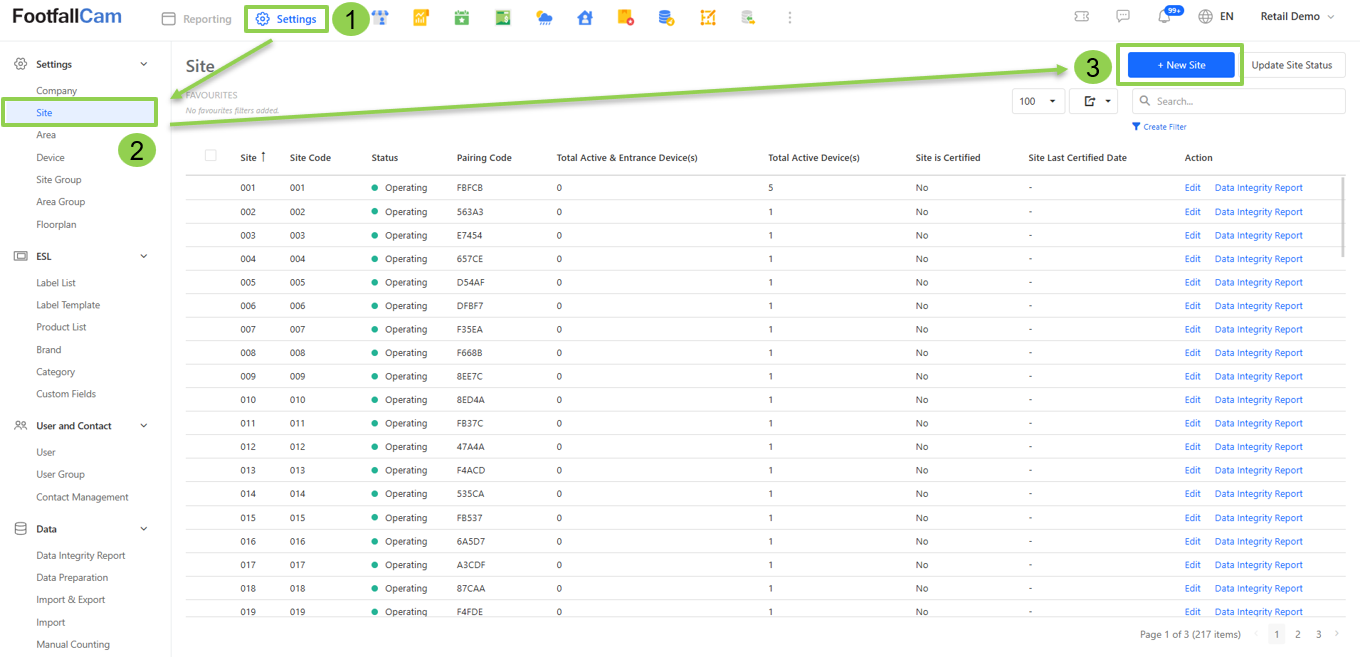Open Label List in the sidebar
The image size is (1360, 657).
56,283
